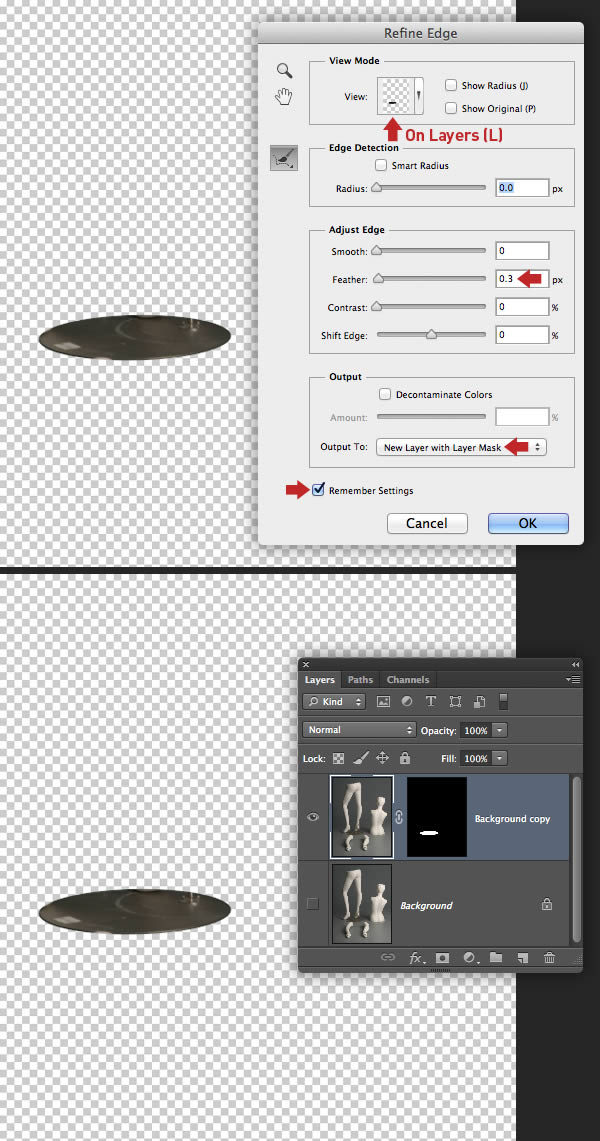This screenshot has width=600, height=1141.
Task: Click the Link Layers icon
Action: click(388, 958)
